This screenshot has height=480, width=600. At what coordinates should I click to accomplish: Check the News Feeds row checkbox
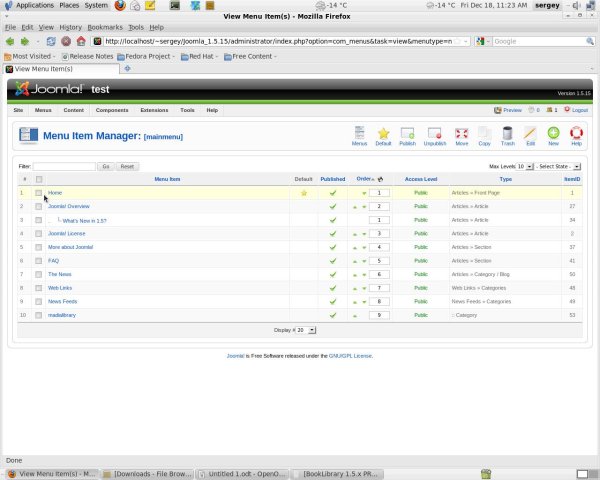point(38,302)
